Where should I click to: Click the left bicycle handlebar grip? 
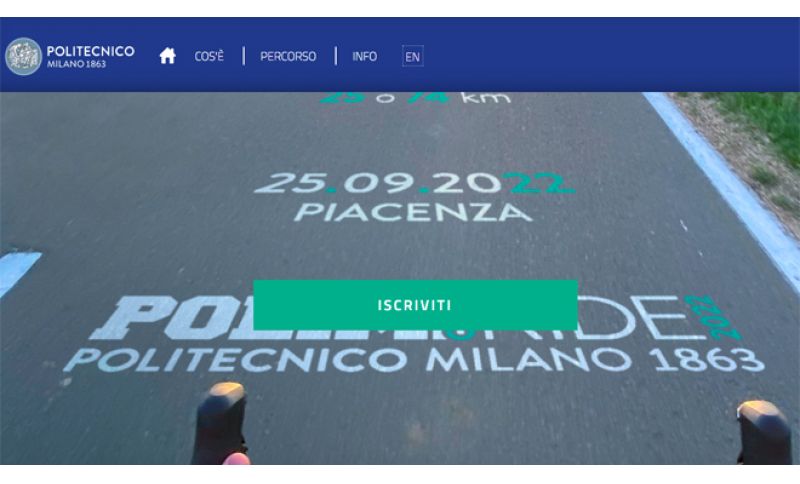click(220, 423)
